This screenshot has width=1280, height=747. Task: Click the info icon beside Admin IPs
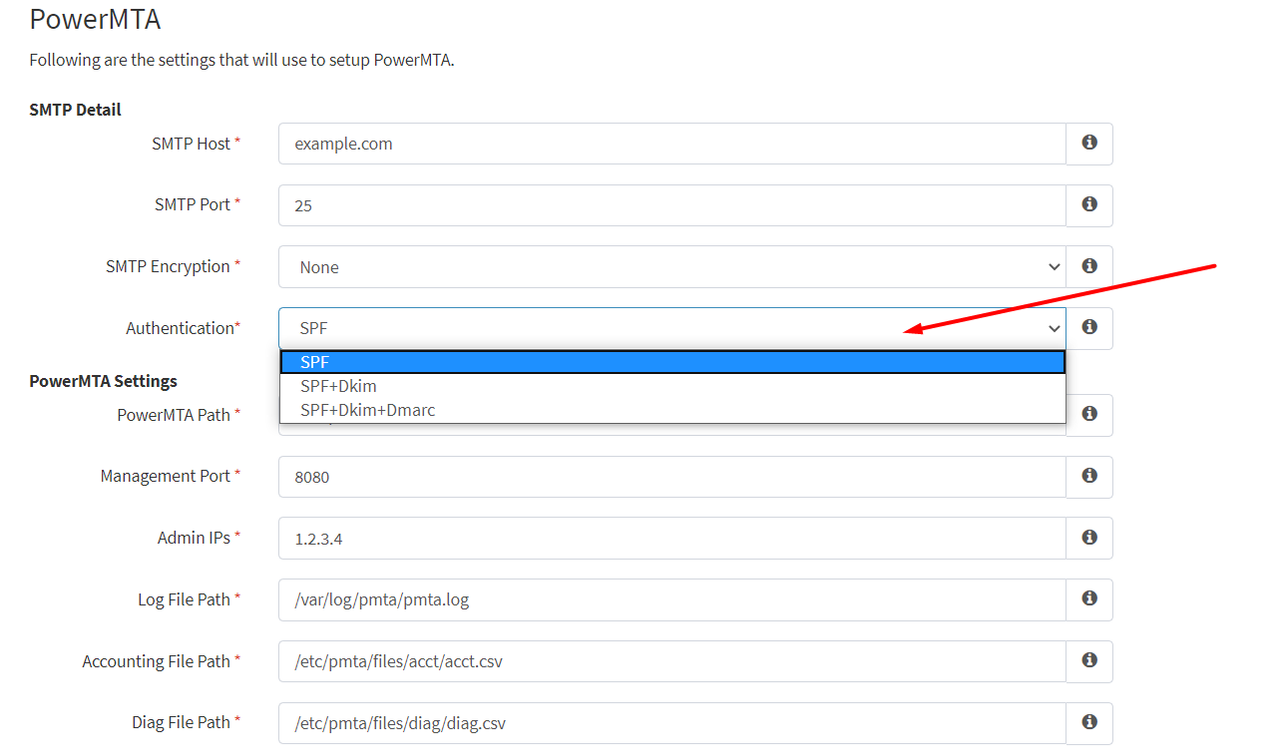point(1090,538)
